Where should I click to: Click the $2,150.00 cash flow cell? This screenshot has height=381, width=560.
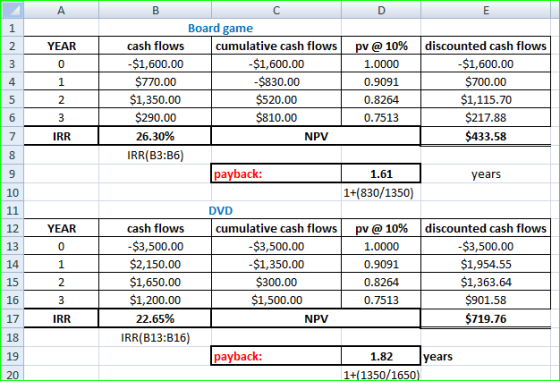coord(155,264)
